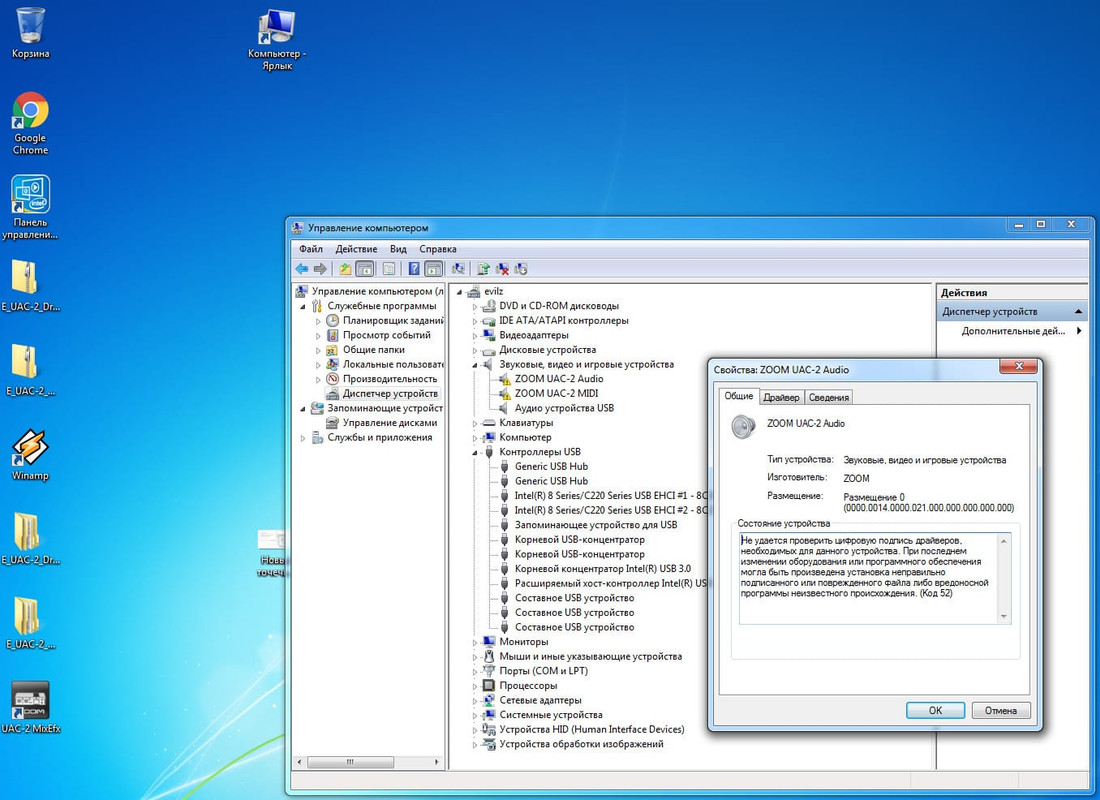Select the Общие tab in properties

(x=739, y=396)
